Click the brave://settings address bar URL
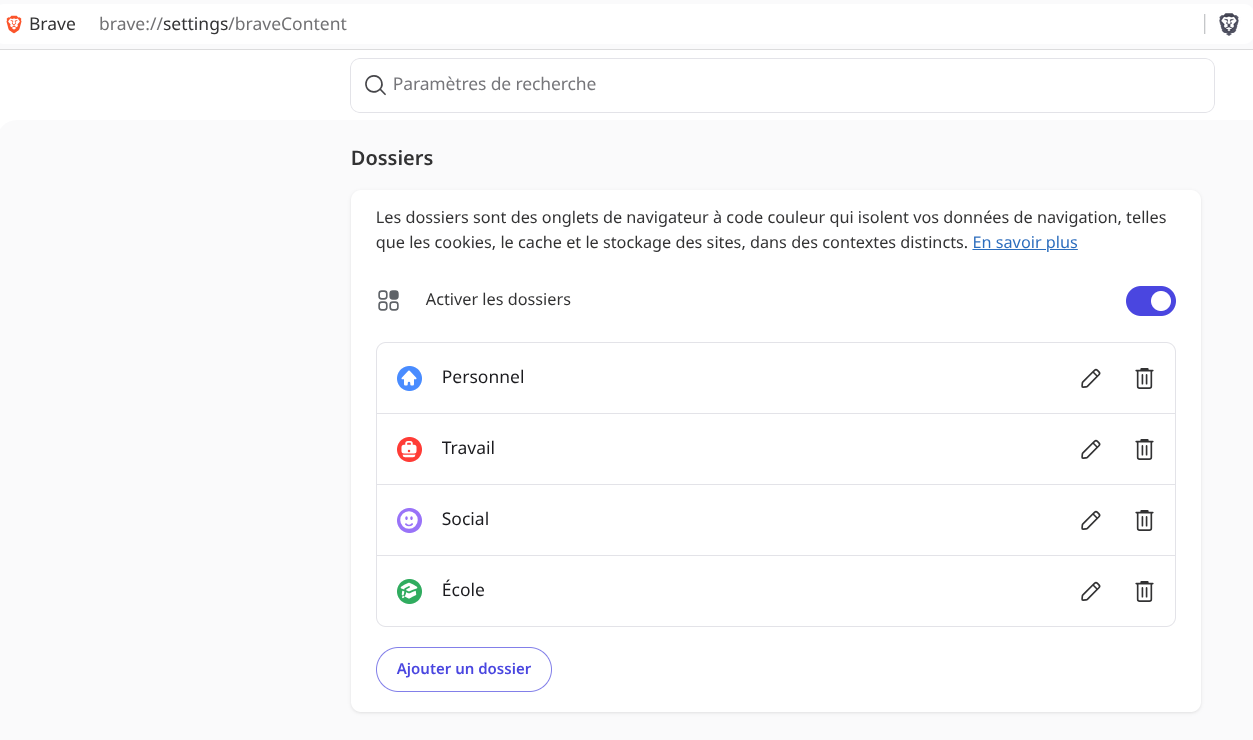 (x=223, y=24)
